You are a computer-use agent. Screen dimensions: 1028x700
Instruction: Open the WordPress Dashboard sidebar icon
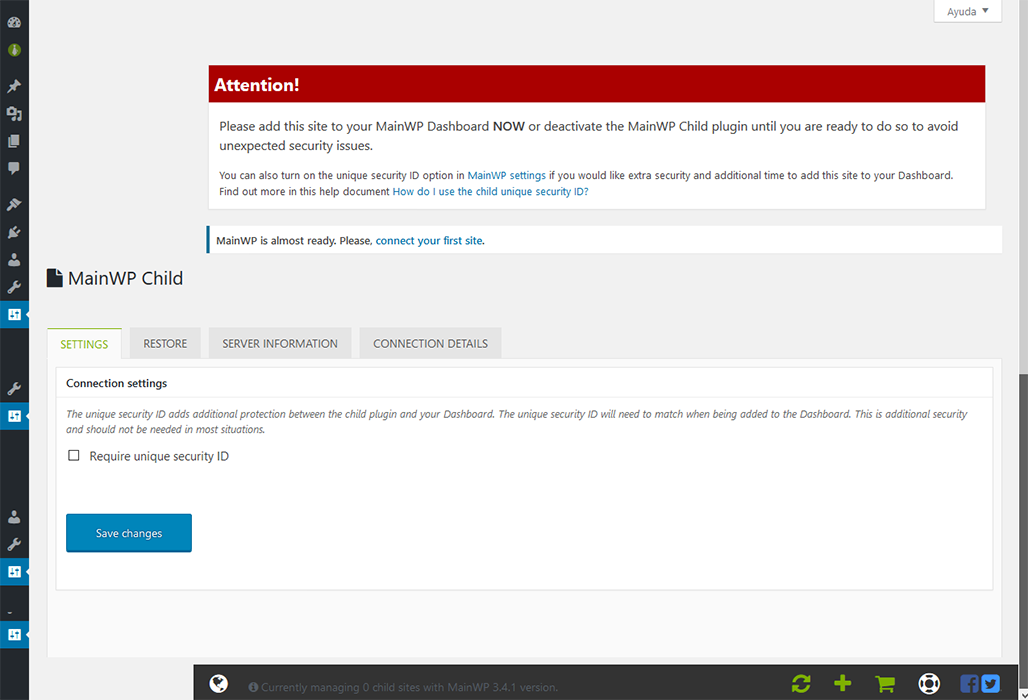(14, 22)
